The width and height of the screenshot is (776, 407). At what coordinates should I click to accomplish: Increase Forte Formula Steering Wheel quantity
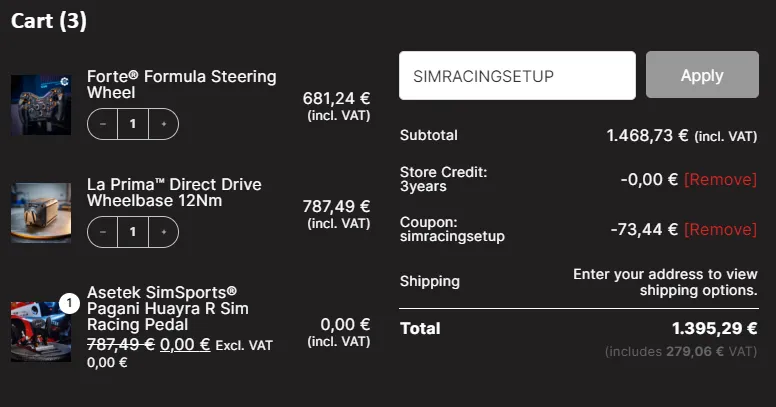(164, 124)
